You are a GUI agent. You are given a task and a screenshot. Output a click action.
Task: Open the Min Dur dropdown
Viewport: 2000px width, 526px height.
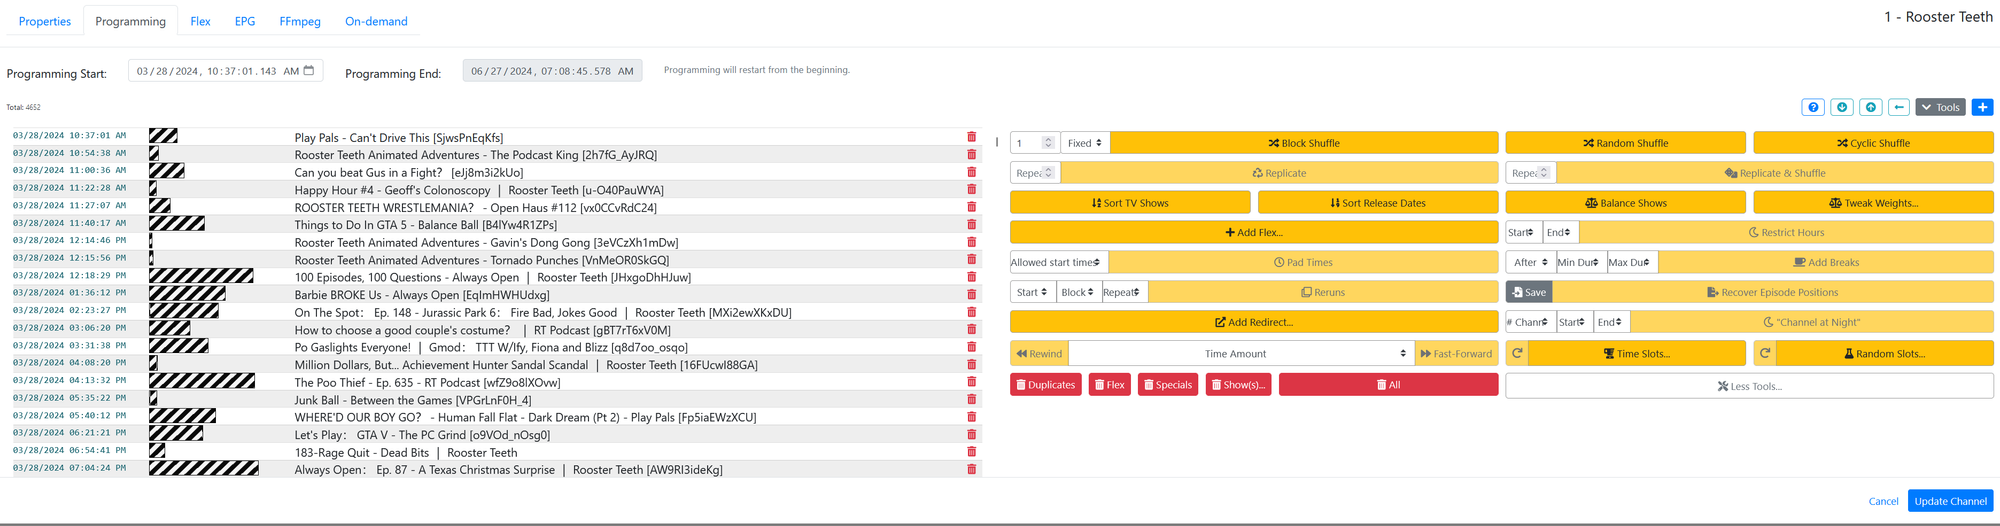click(1581, 262)
